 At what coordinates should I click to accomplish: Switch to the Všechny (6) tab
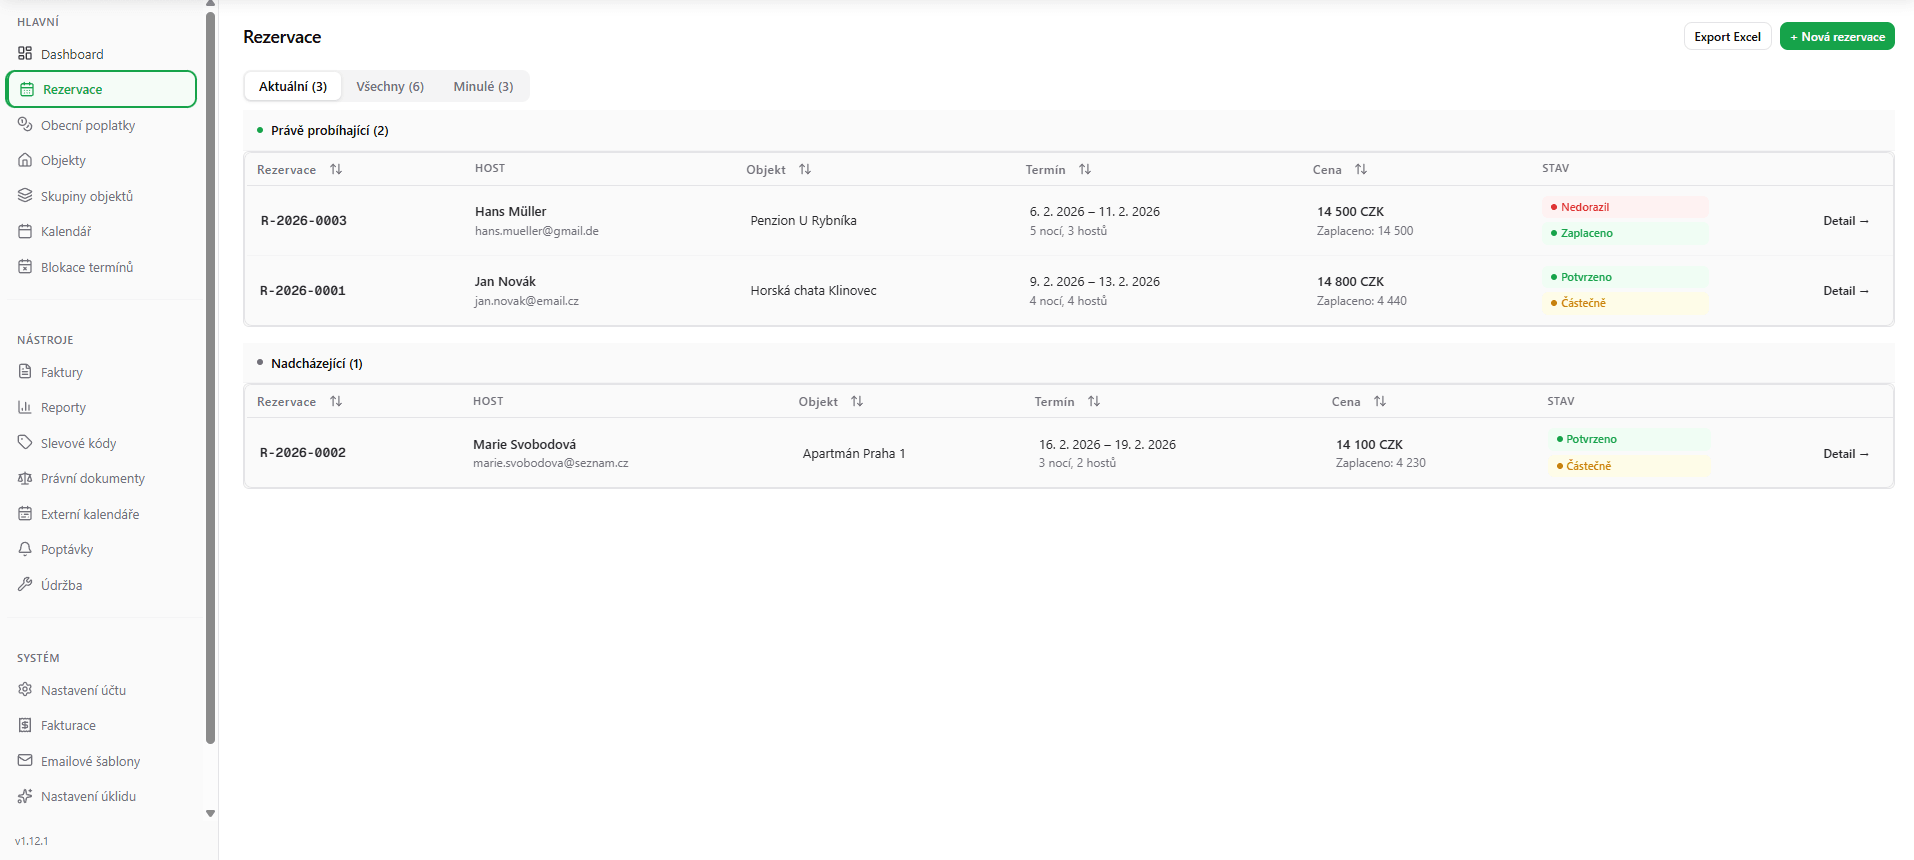tap(390, 87)
